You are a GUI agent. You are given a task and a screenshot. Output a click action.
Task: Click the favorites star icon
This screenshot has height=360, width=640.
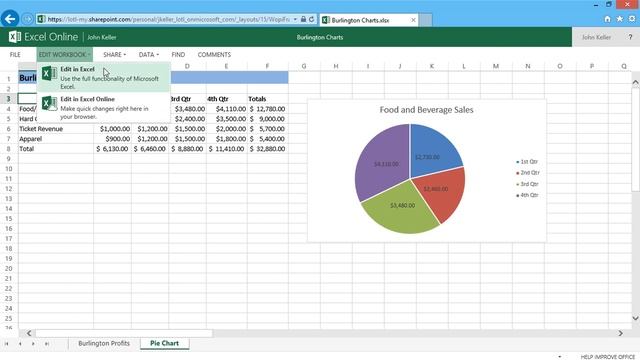tap(620, 19)
